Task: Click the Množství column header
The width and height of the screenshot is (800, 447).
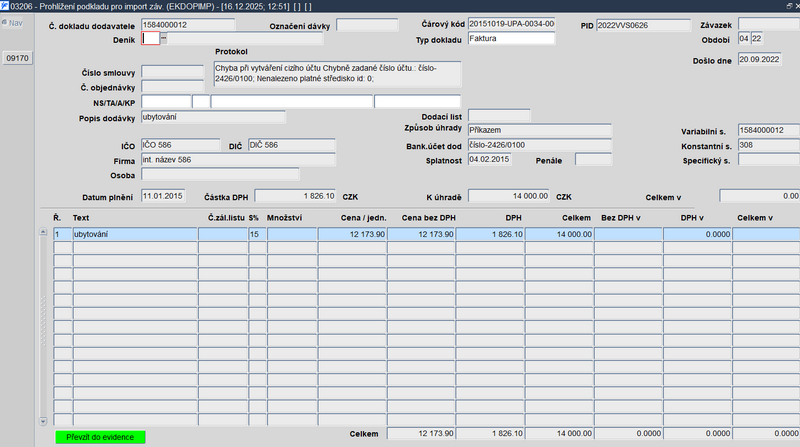Action: [284, 218]
